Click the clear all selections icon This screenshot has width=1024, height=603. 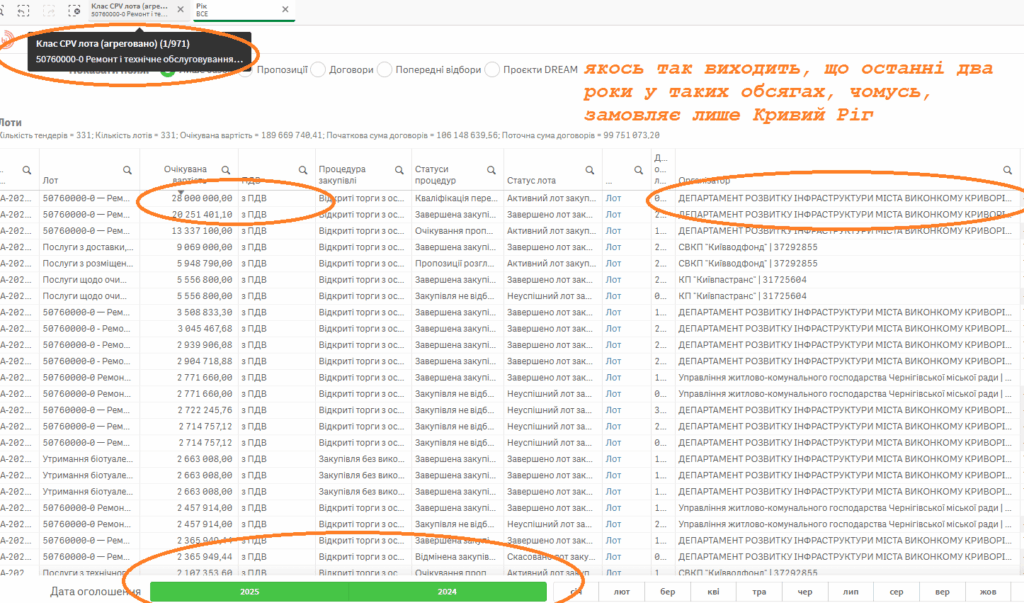(x=73, y=10)
